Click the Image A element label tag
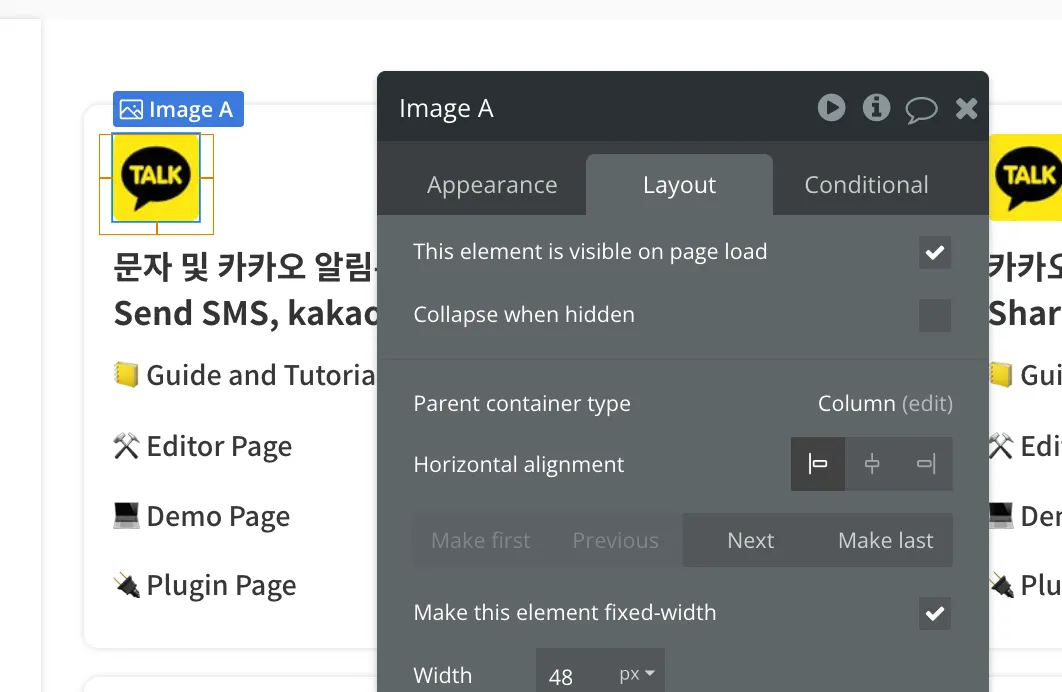Screen dimensions: 1062x692 point(178,109)
